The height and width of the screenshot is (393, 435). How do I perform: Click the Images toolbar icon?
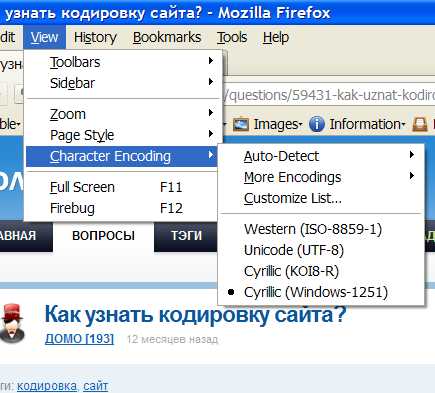tap(241, 124)
